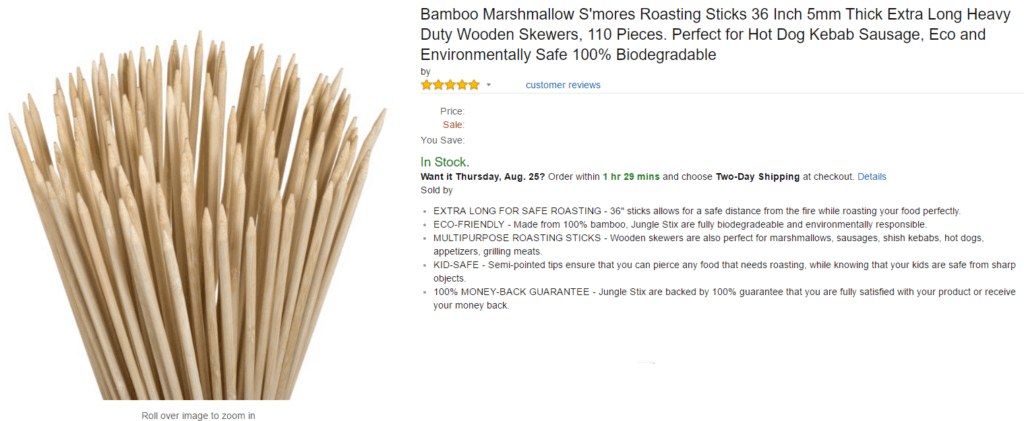Open the shipping Details link
The height and width of the screenshot is (421, 1024).
pos(871,177)
